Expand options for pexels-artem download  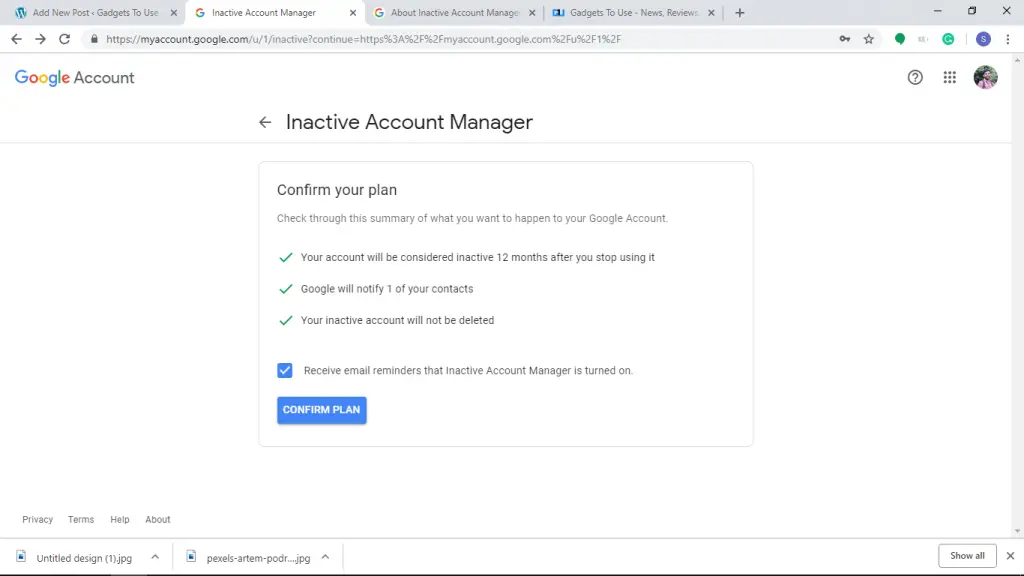coord(325,557)
